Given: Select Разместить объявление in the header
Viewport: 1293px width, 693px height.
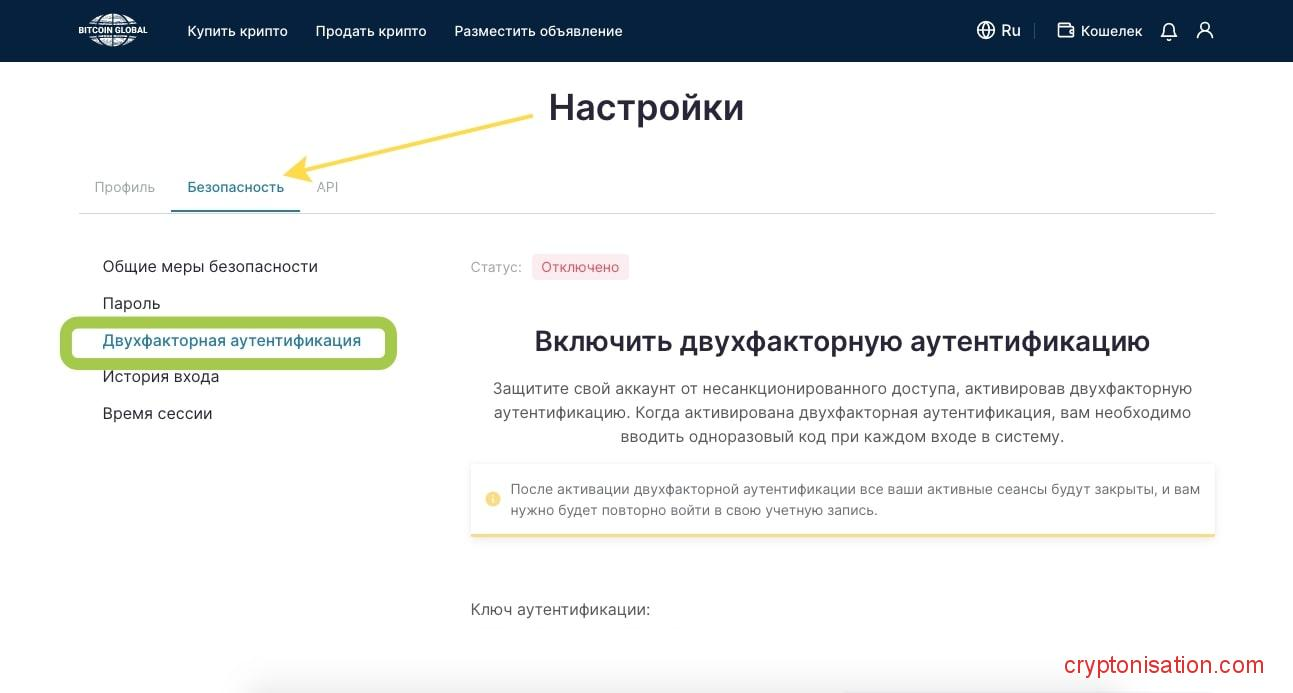Looking at the screenshot, I should click(x=538, y=31).
